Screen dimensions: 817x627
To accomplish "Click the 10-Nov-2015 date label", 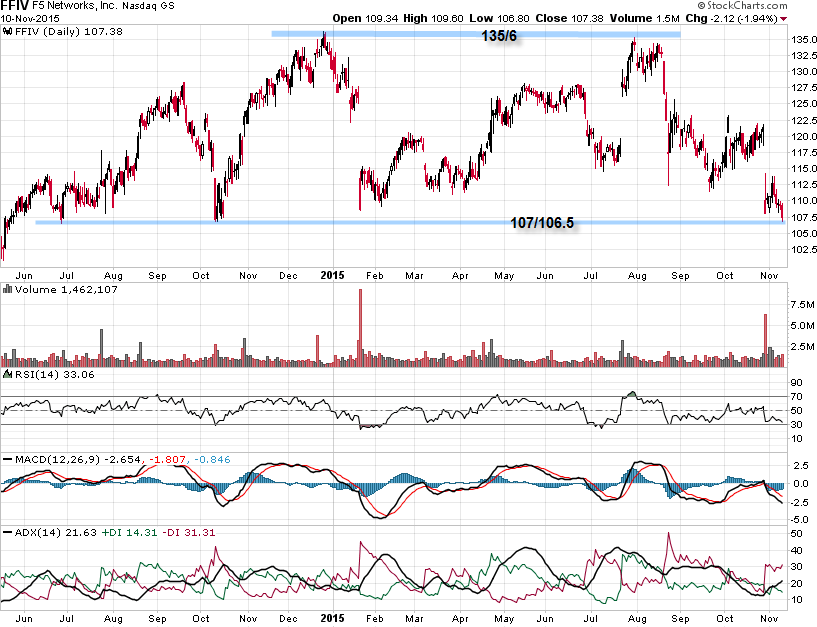I will [x=30, y=19].
